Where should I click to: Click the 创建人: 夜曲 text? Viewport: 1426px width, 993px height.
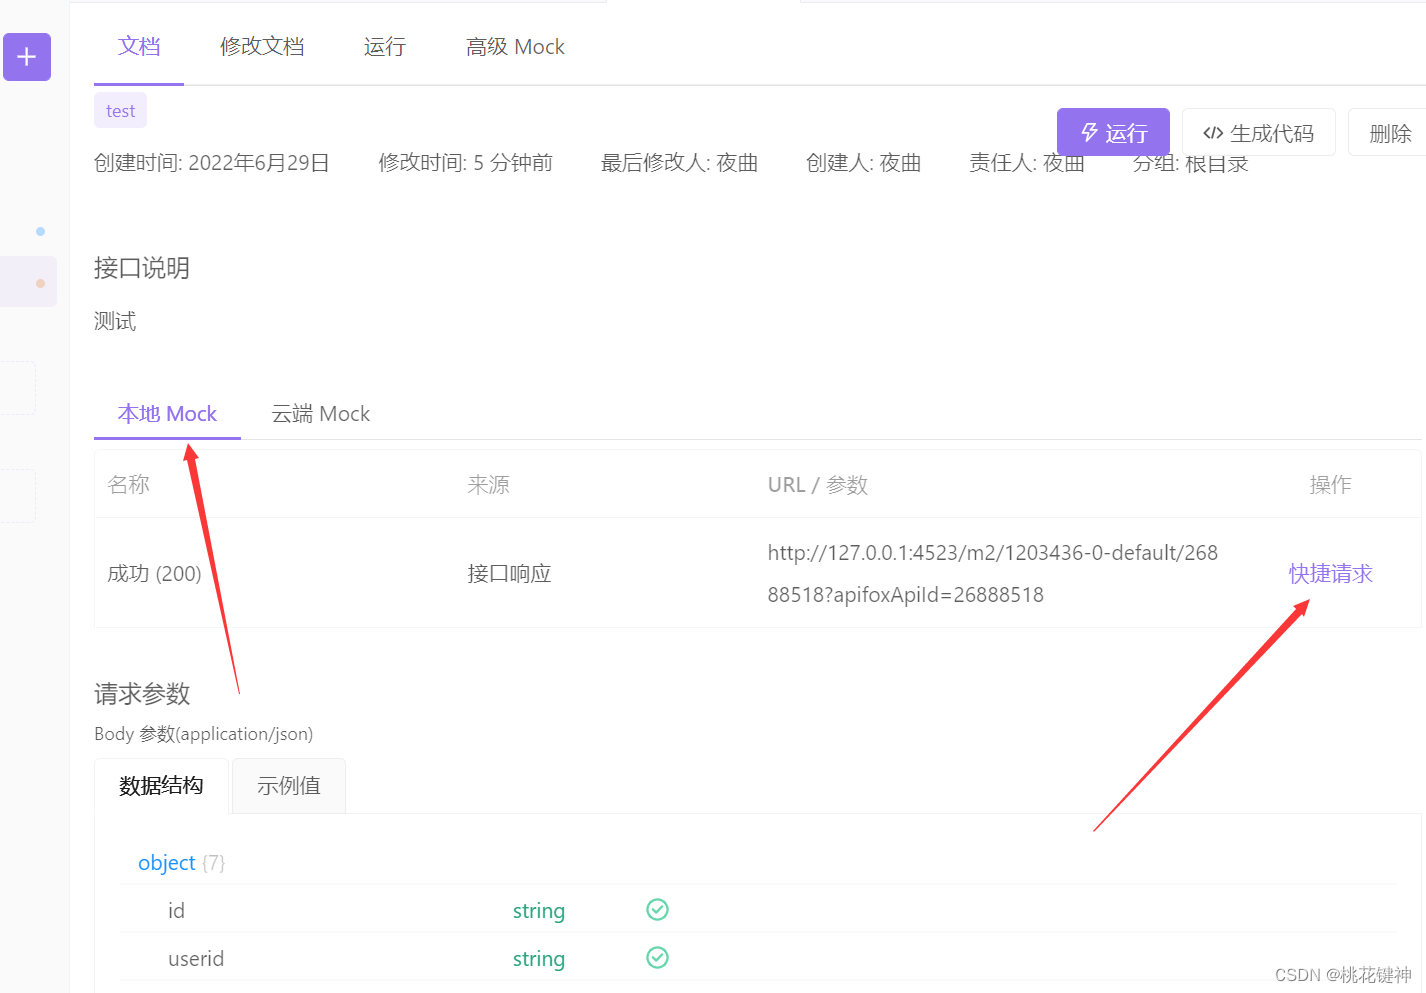pyautogui.click(x=863, y=163)
